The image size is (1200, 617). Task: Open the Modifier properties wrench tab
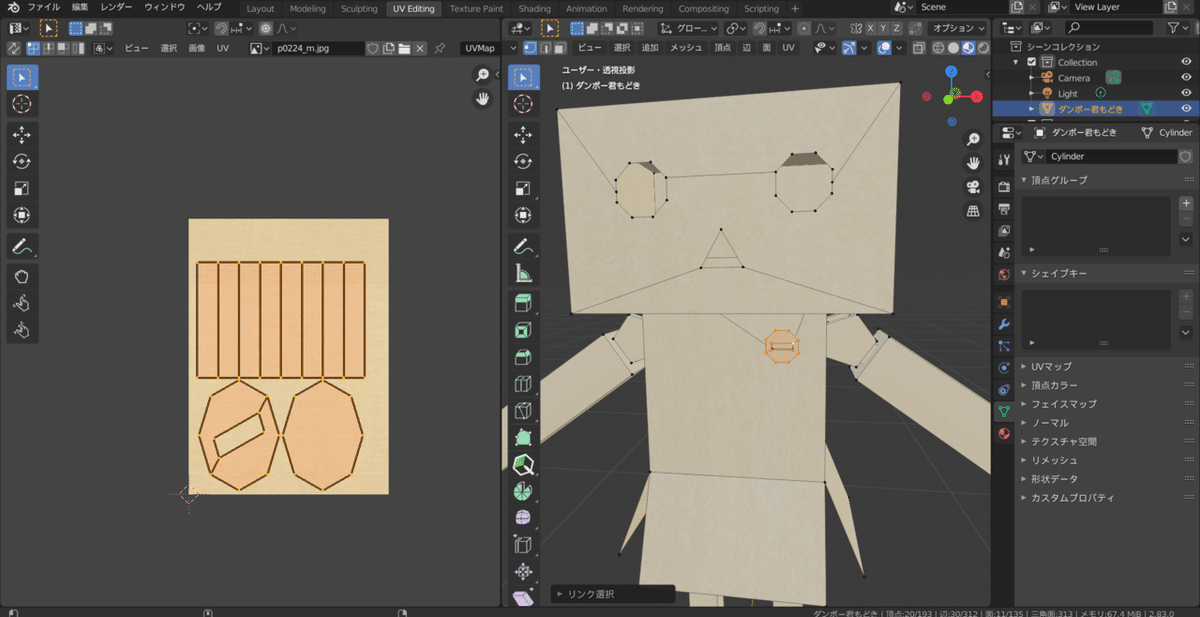click(x=1004, y=324)
